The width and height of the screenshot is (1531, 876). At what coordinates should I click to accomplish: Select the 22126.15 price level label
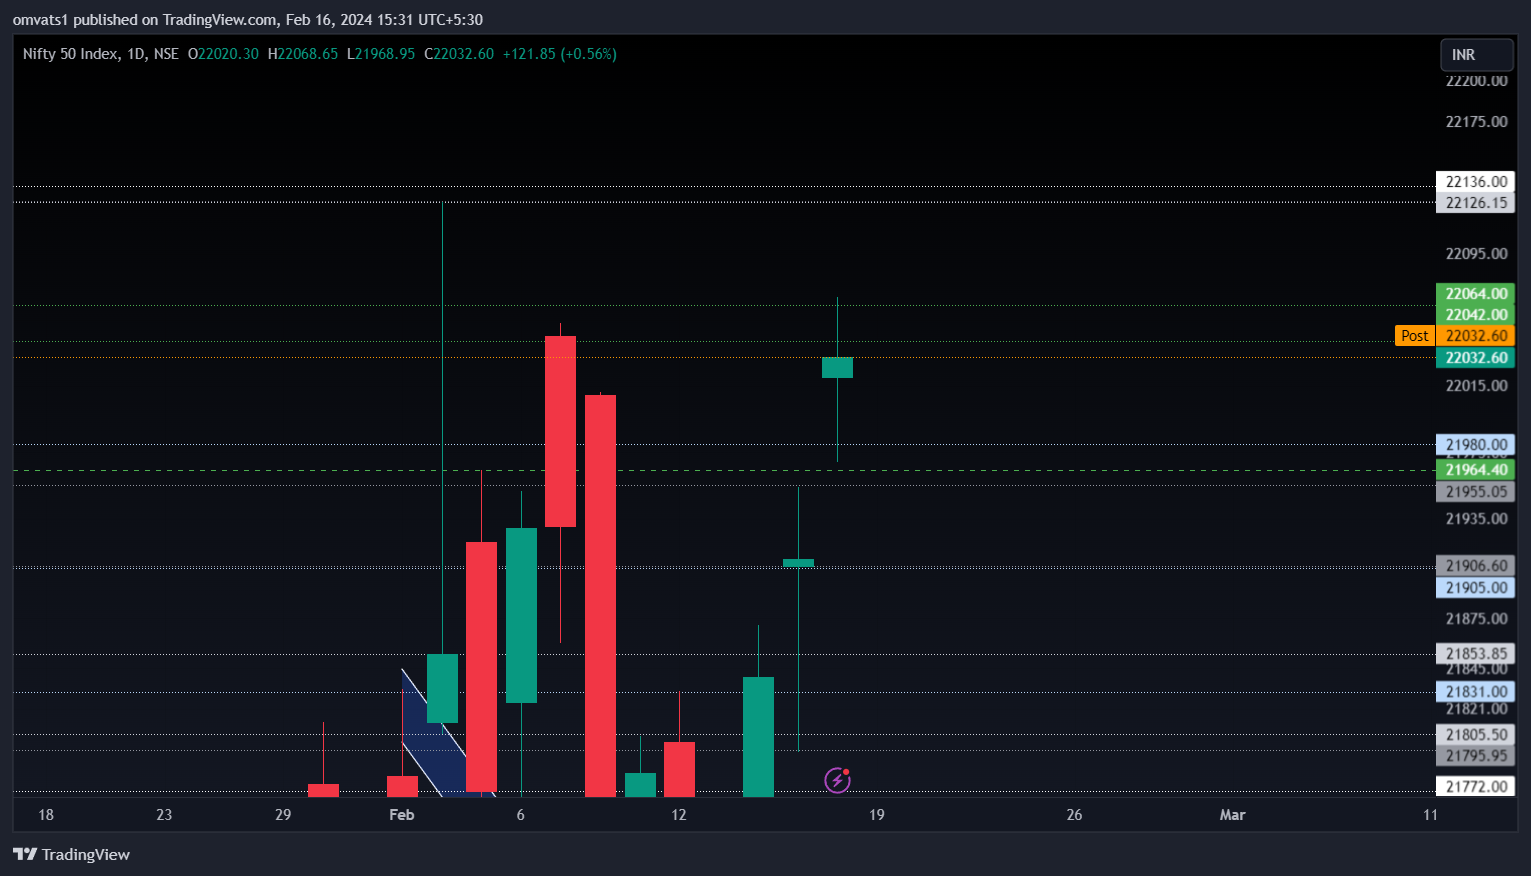click(1475, 203)
